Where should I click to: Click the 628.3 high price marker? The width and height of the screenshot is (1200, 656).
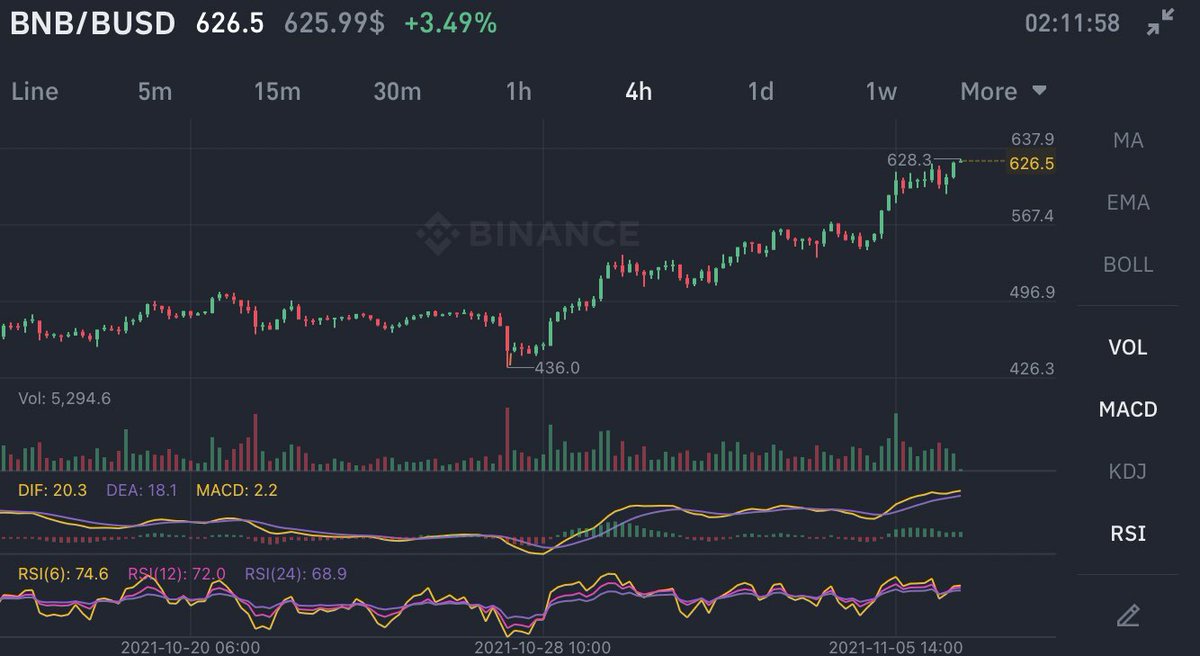pyautogui.click(x=909, y=160)
